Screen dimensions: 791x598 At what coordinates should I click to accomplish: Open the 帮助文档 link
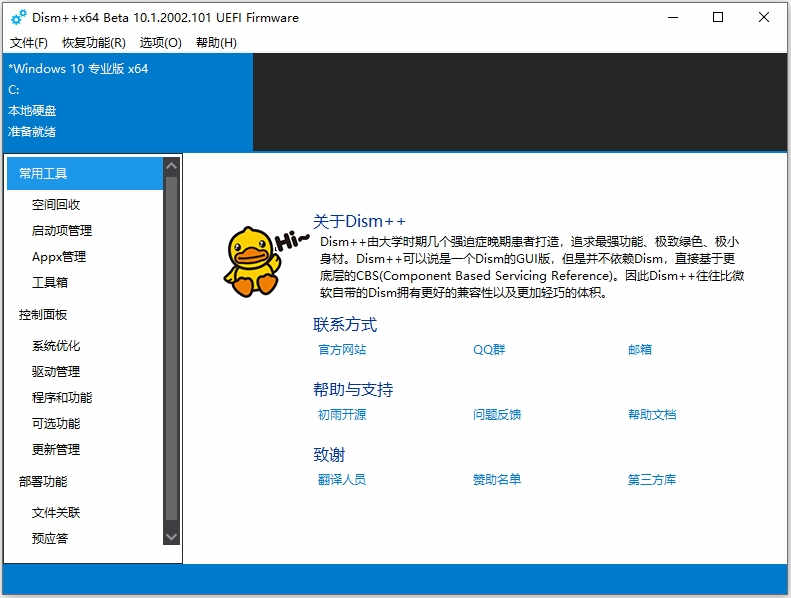point(652,414)
